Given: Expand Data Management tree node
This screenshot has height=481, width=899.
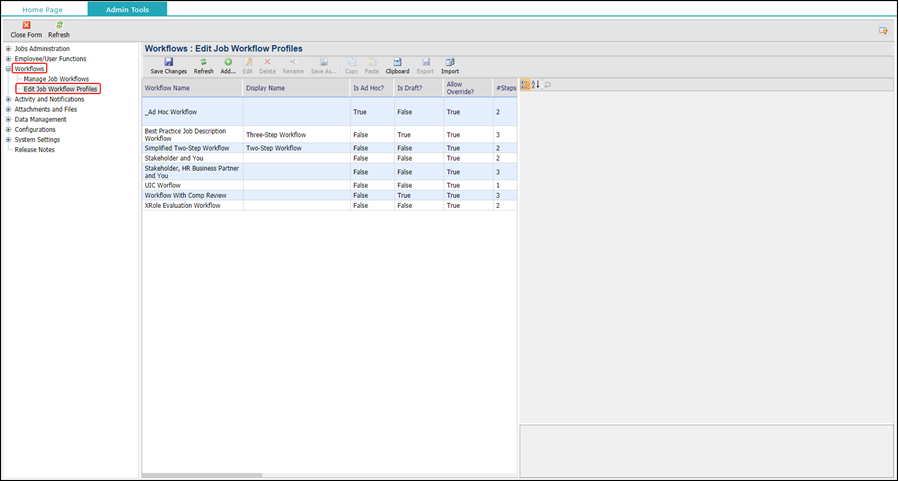Looking at the screenshot, I should click(x=9, y=119).
